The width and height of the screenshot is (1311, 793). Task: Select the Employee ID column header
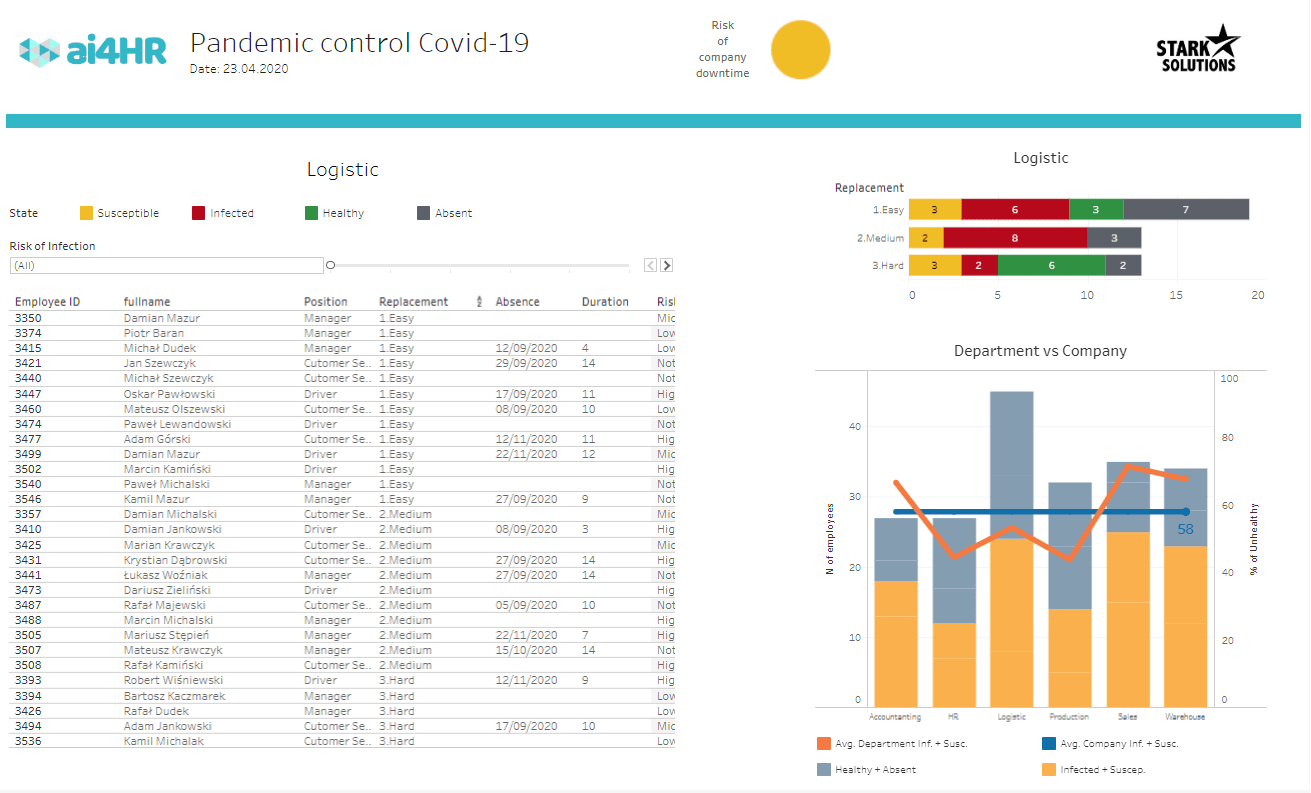click(x=47, y=302)
